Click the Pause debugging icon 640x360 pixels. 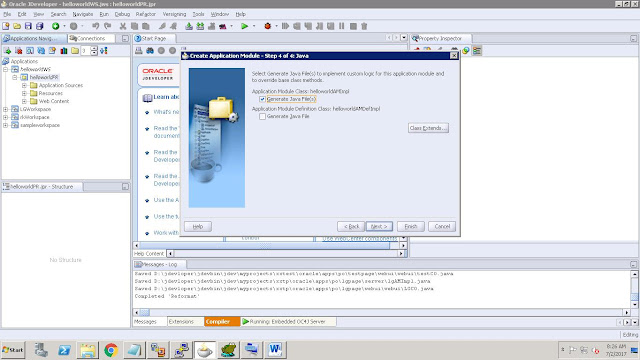[x=342, y=26]
